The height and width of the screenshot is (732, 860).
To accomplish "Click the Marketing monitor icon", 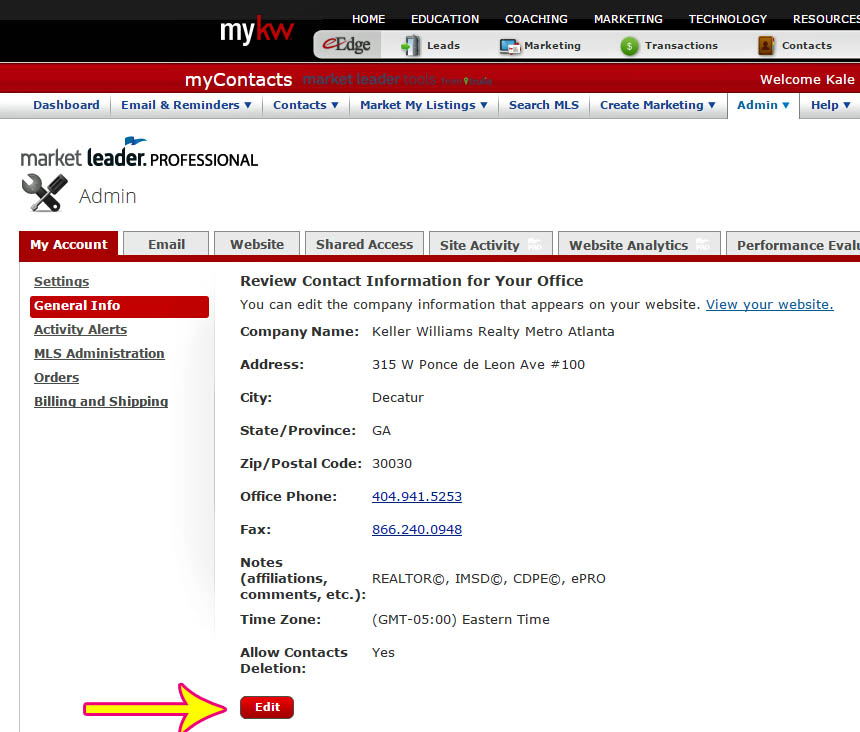I will [x=510, y=47].
